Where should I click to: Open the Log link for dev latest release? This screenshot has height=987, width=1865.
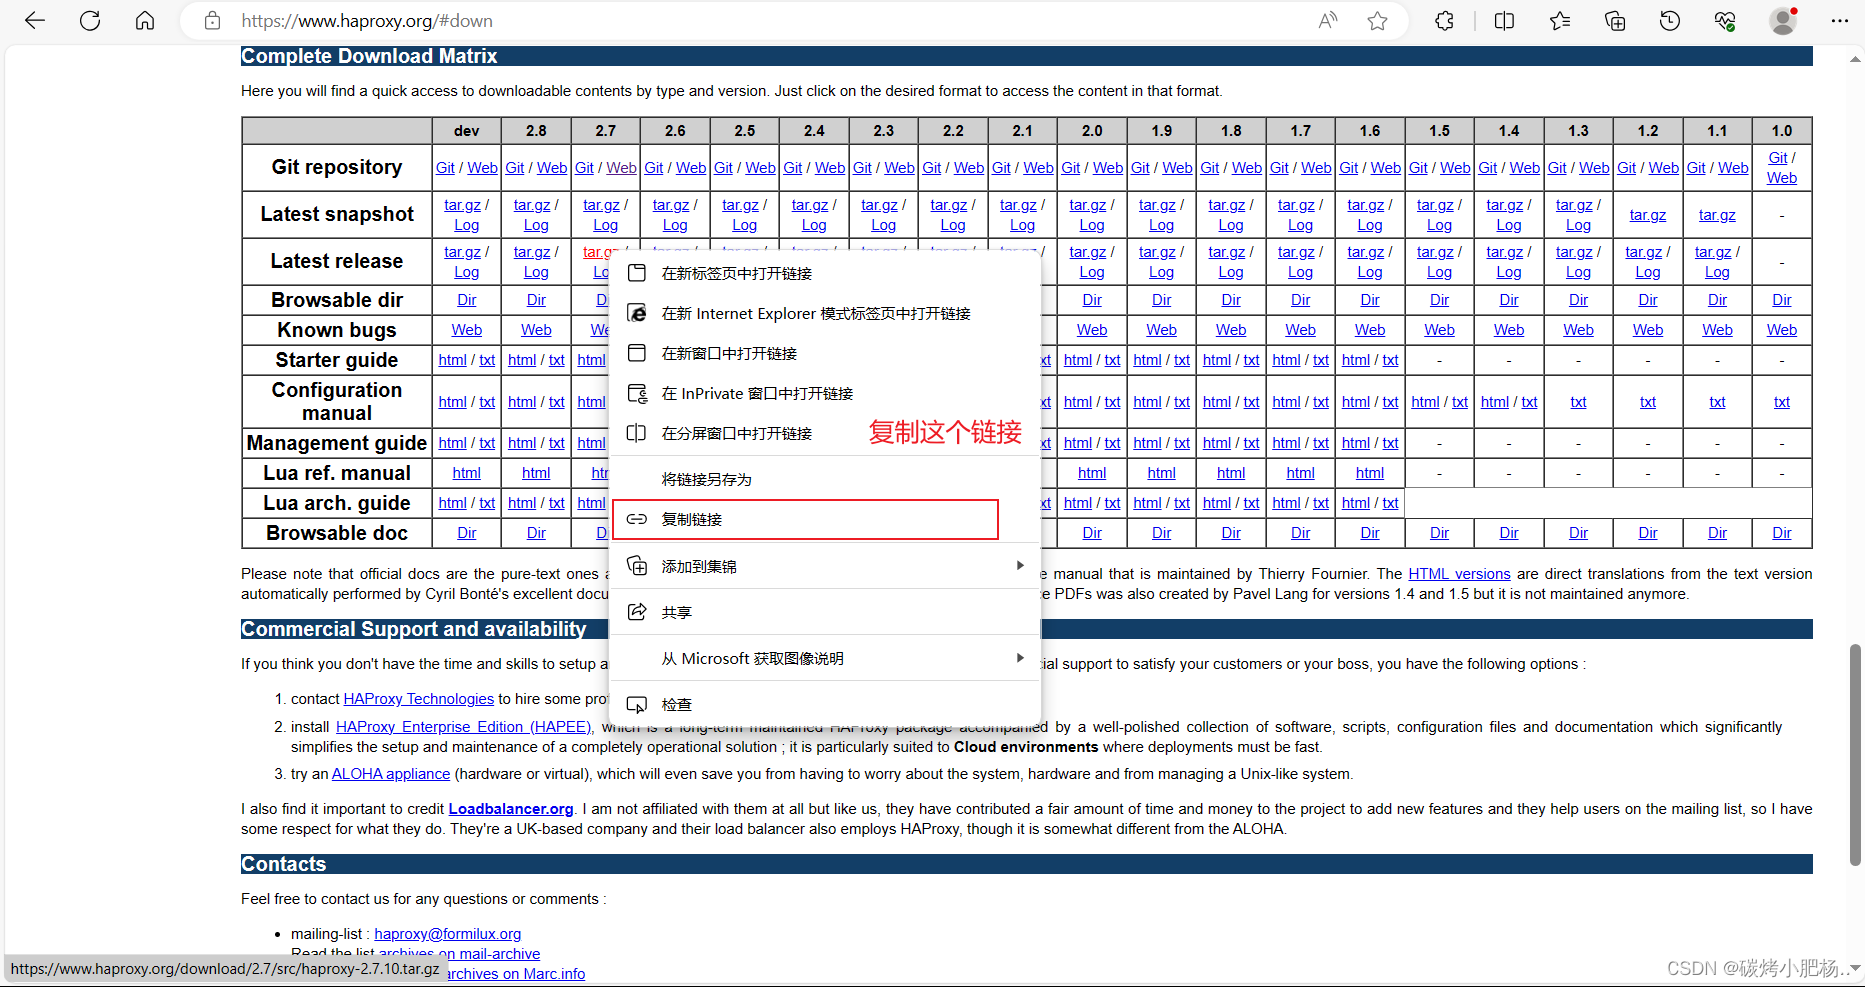click(x=466, y=271)
